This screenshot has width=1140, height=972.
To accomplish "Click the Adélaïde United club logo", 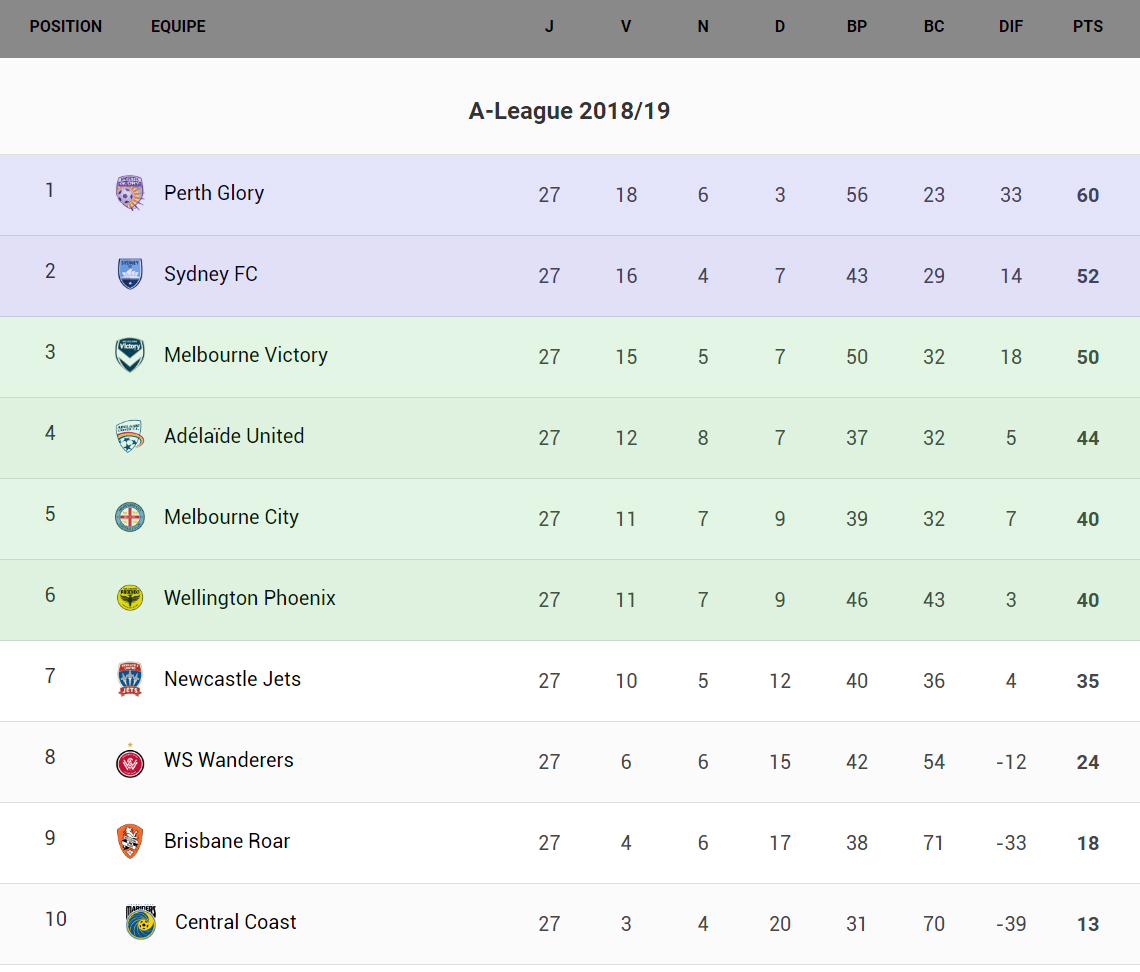I will [x=130, y=436].
